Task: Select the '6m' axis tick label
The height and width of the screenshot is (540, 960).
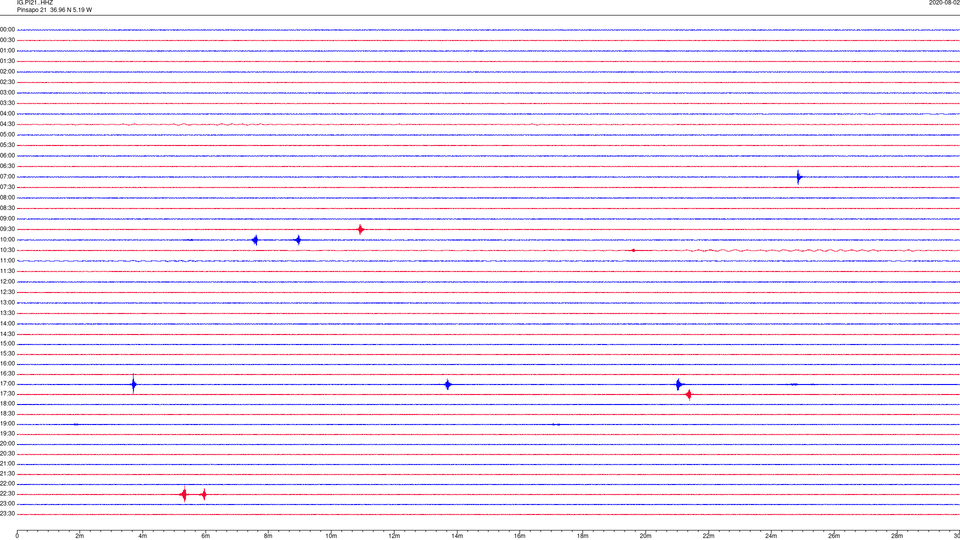Action: [206, 536]
